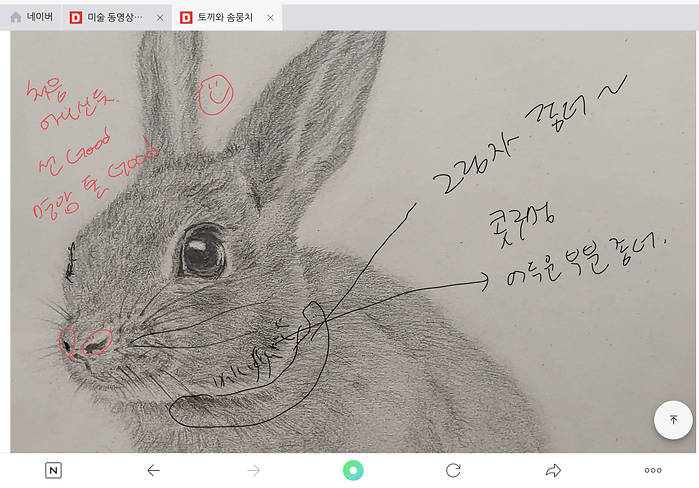This screenshot has width=699, height=488.
Task: Go back to the previous page
Action: click(153, 470)
